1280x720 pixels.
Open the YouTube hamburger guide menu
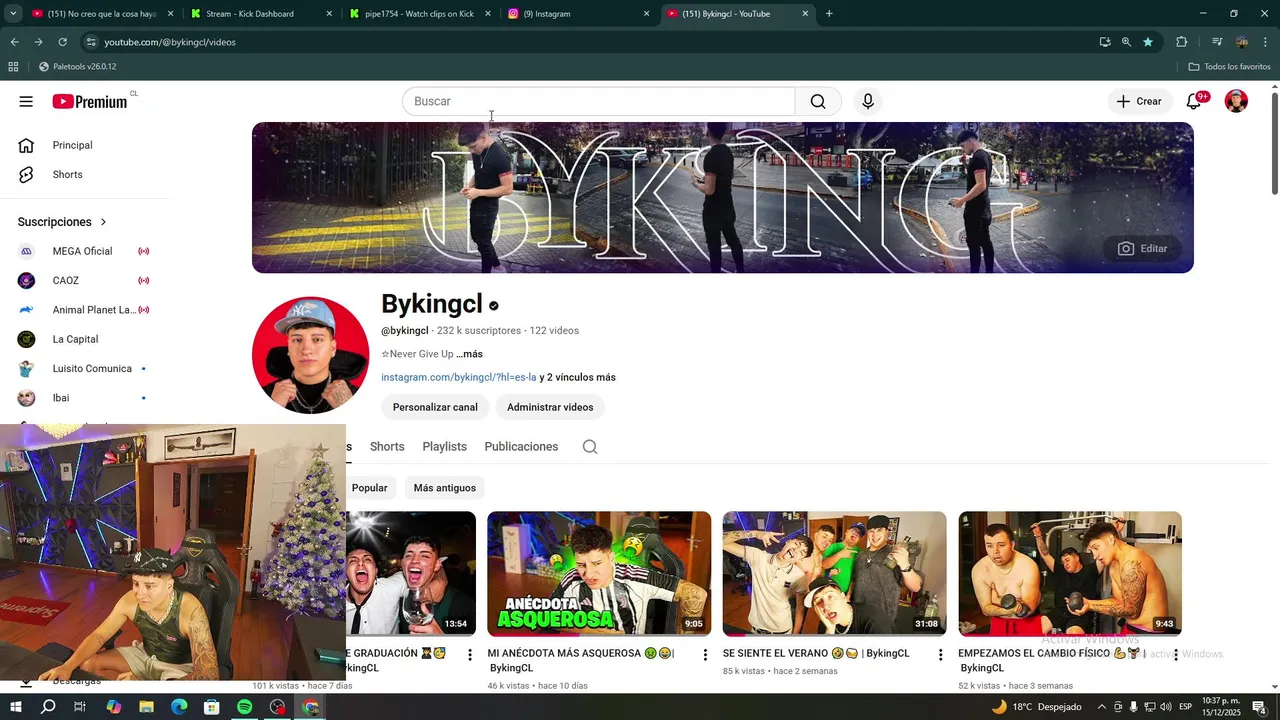click(x=26, y=101)
